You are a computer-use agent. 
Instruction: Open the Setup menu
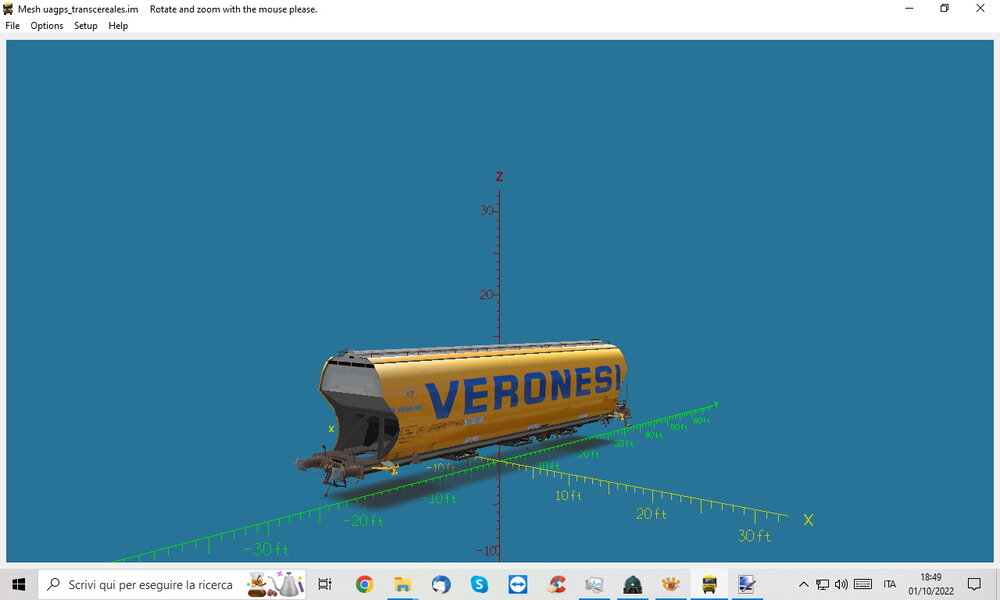(85, 26)
